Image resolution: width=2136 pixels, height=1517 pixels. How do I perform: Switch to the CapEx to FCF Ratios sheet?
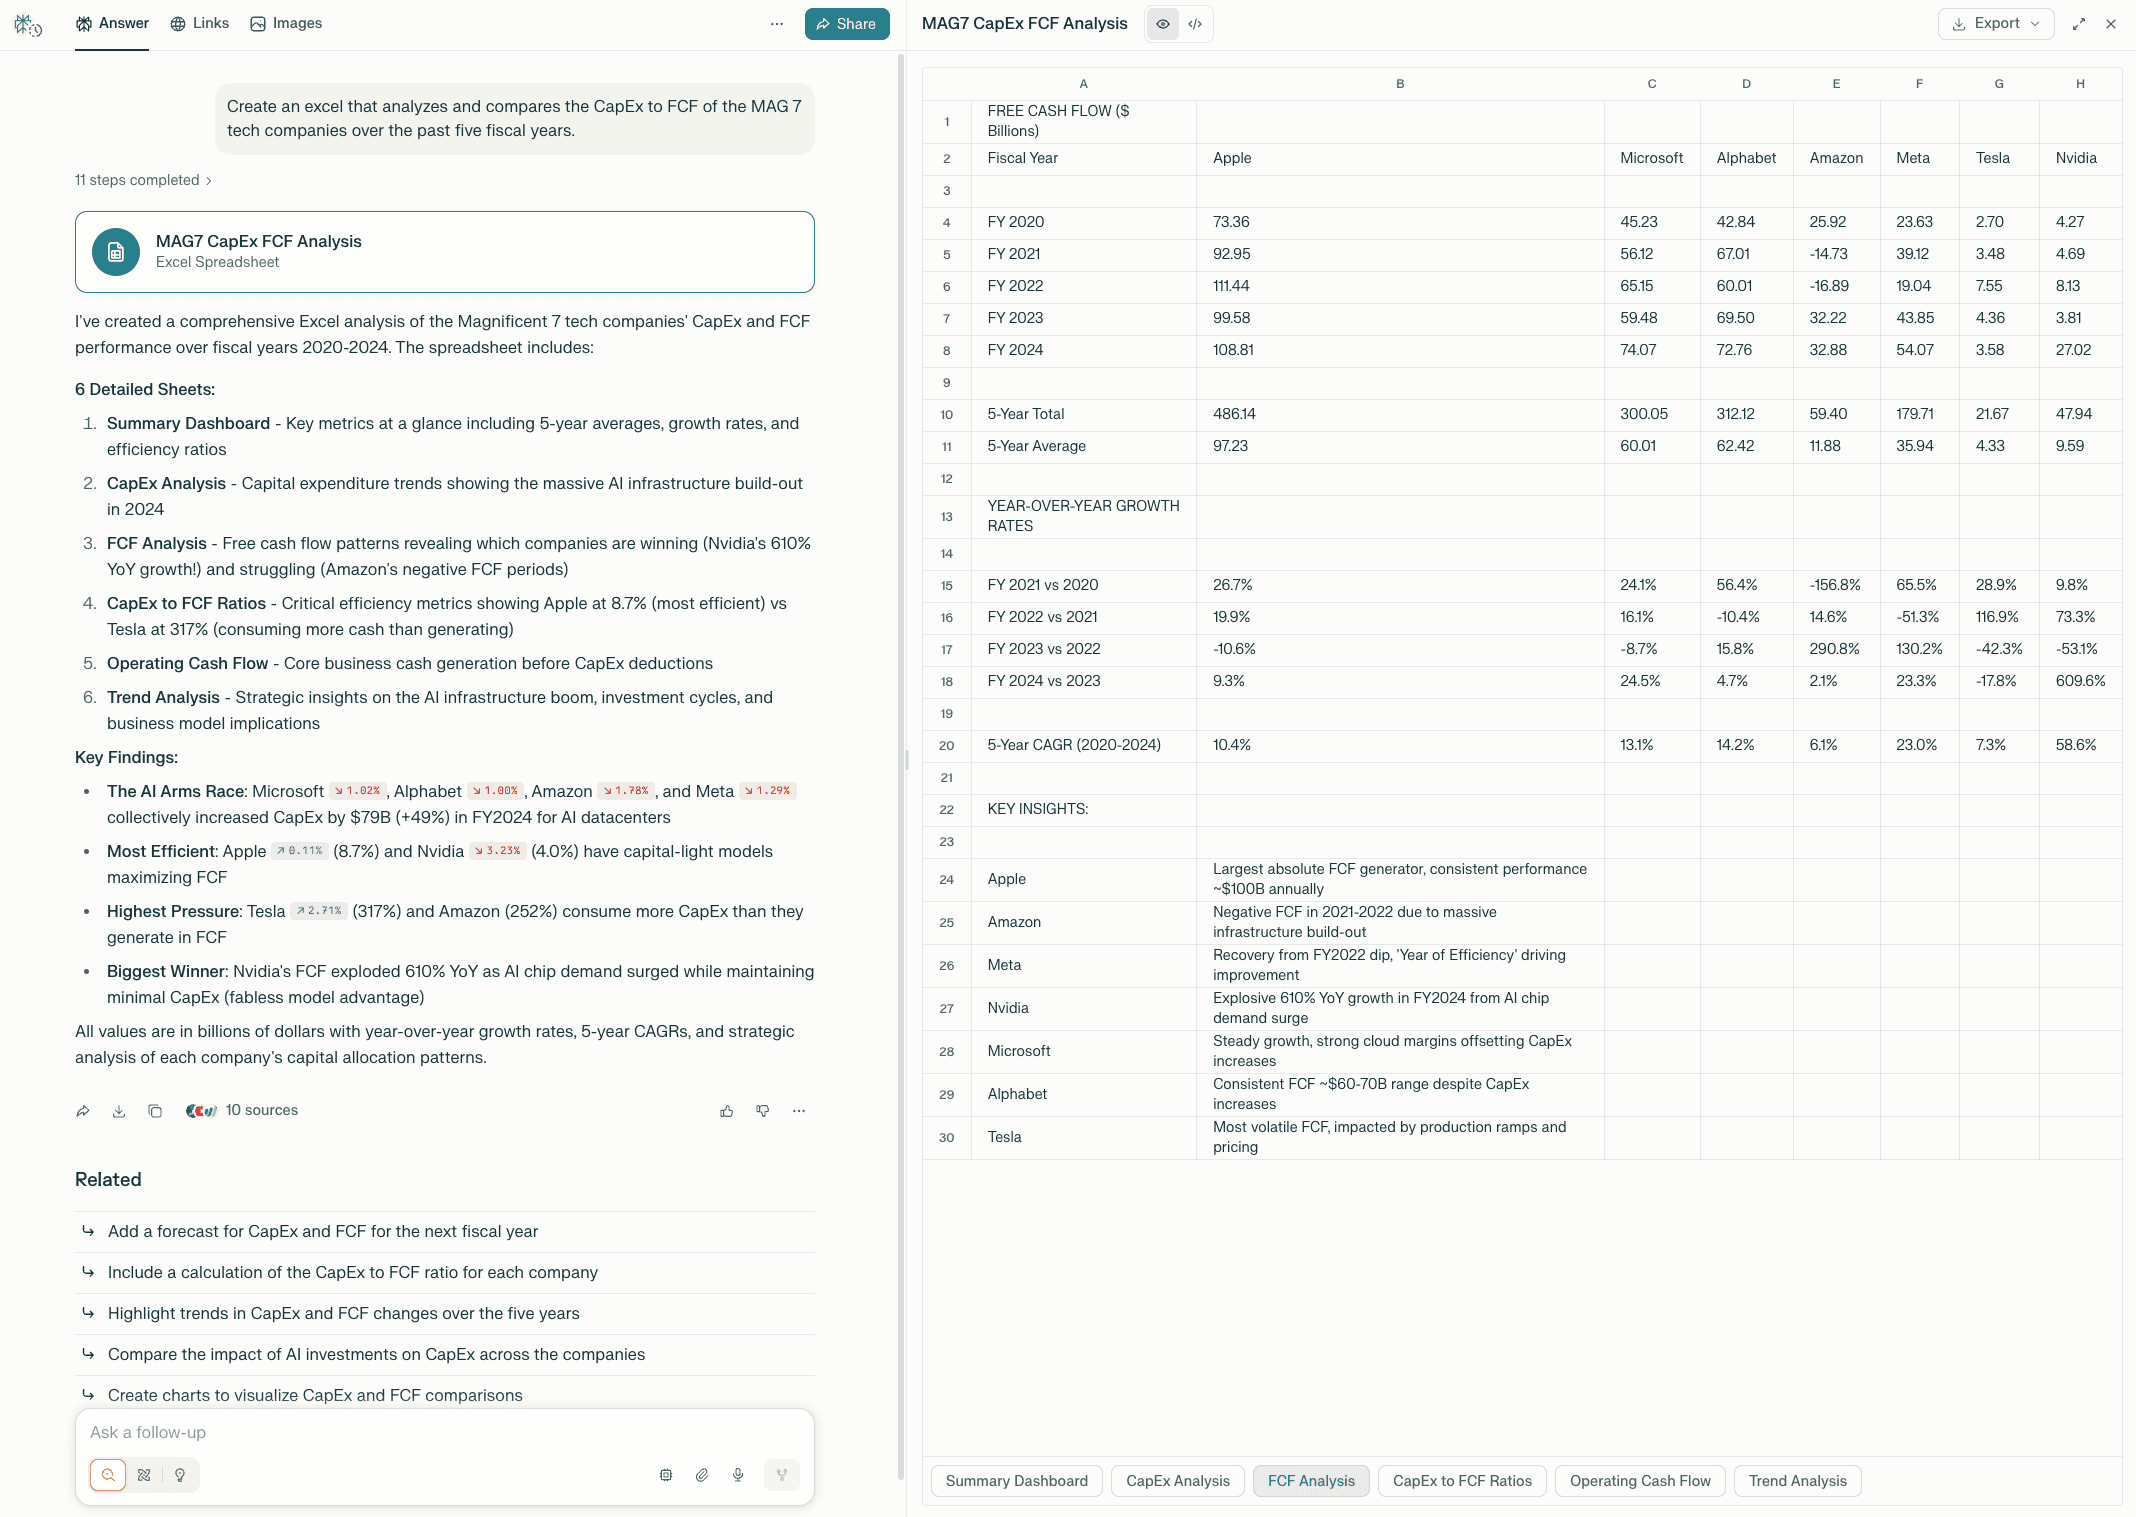(x=1462, y=1481)
